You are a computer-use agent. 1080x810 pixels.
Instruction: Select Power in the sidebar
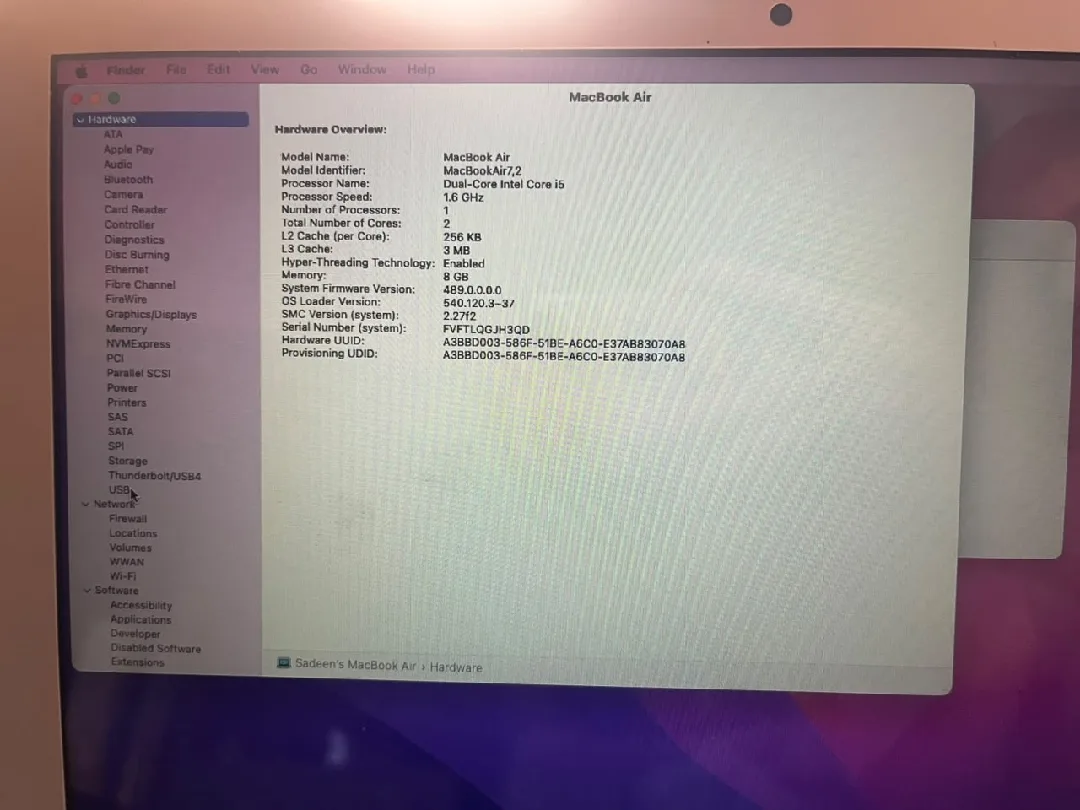pyautogui.click(x=123, y=388)
